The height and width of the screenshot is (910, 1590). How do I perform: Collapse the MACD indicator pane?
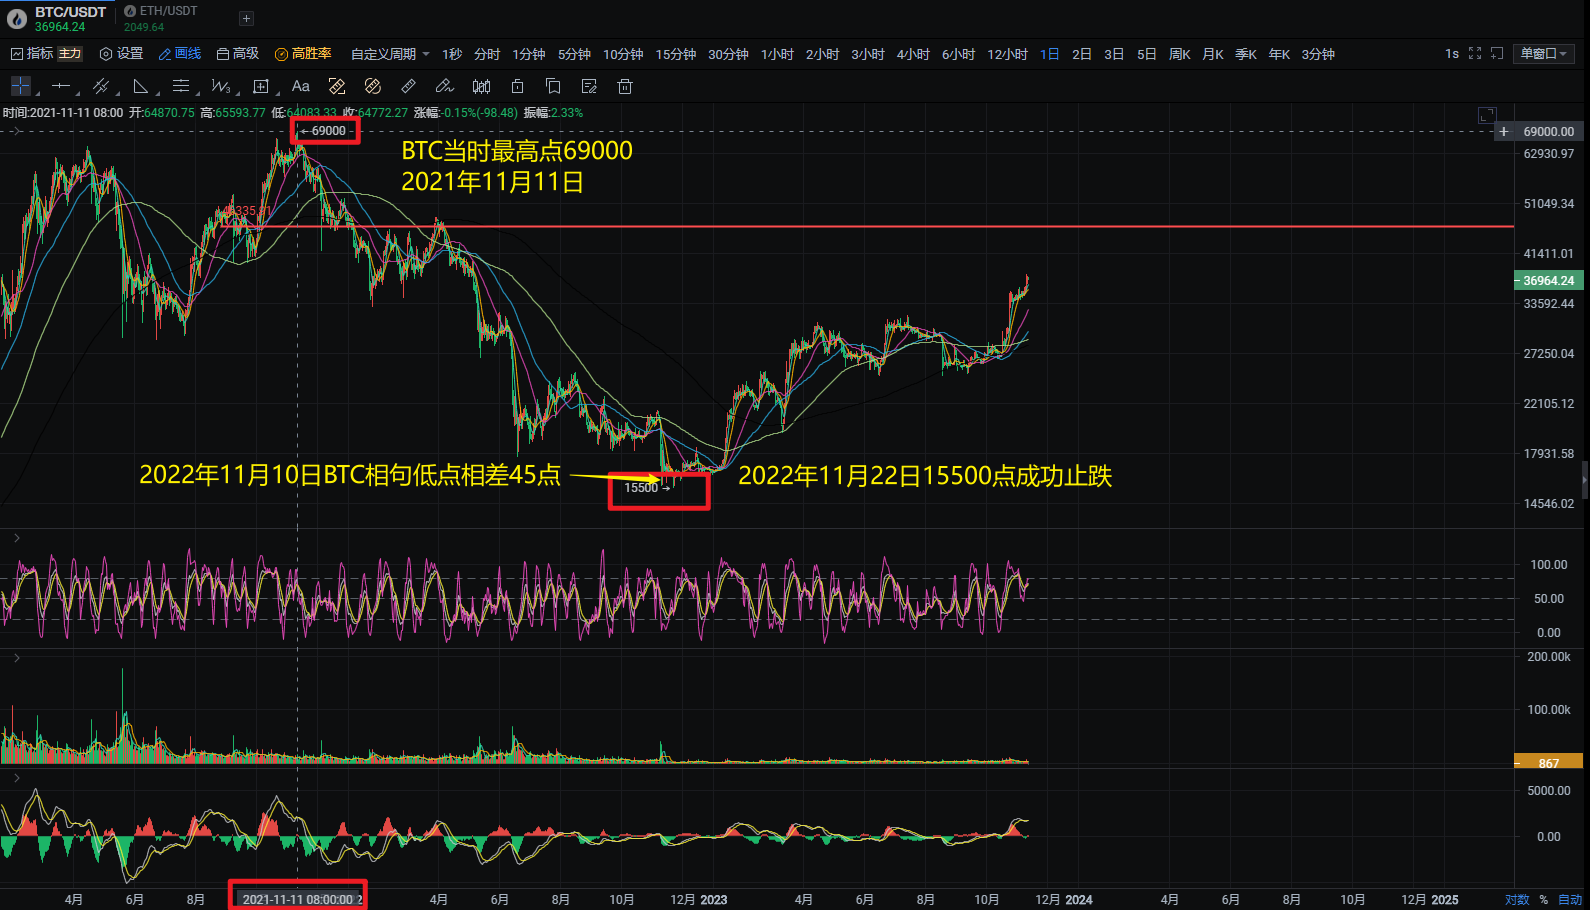point(16,777)
